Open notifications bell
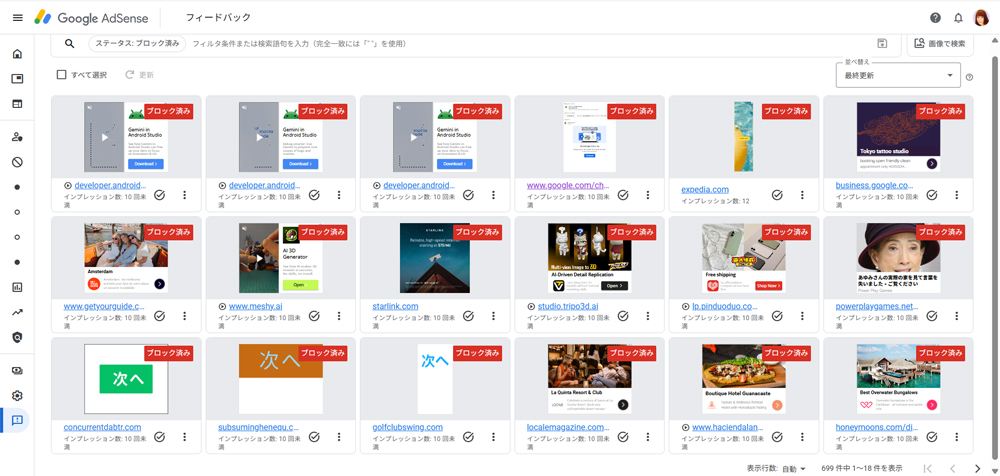 tap(958, 18)
